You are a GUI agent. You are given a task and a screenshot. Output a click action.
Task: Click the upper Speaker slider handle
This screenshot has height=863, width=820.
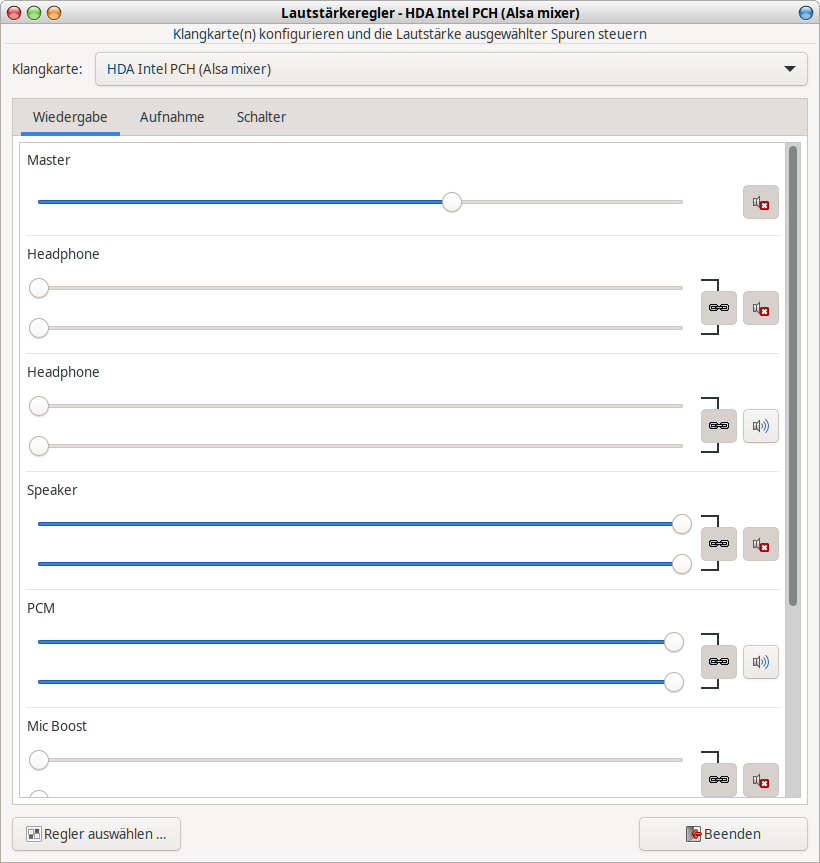pos(682,524)
